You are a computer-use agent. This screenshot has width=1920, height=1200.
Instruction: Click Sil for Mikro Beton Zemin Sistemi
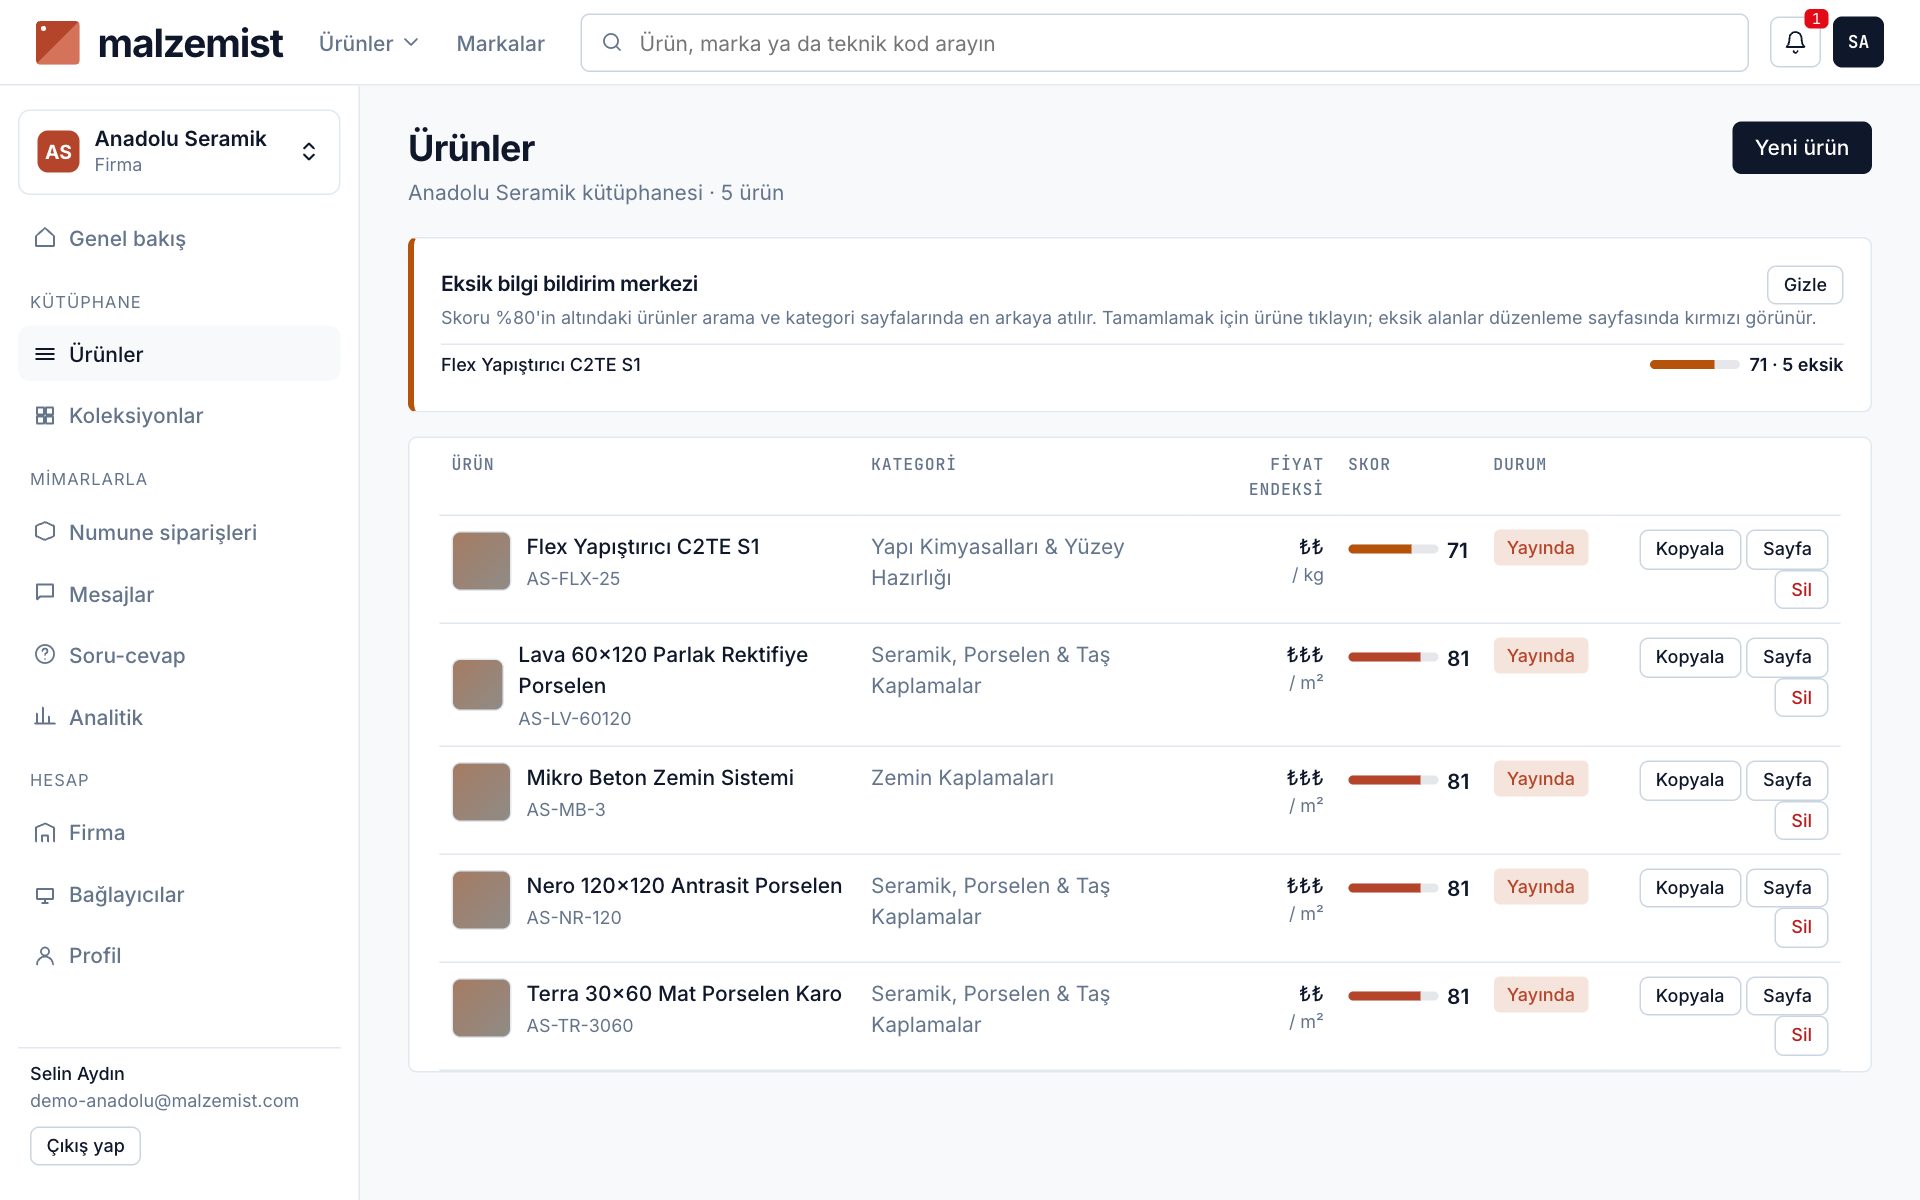tap(1801, 821)
